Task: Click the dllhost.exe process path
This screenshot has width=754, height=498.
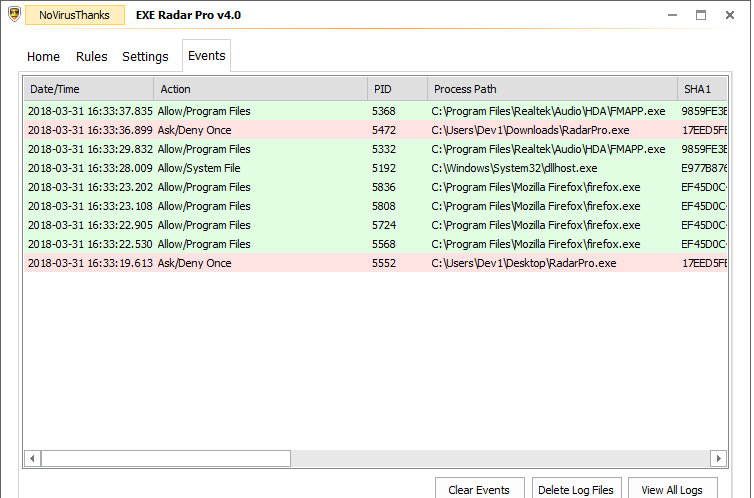Action: (514, 168)
